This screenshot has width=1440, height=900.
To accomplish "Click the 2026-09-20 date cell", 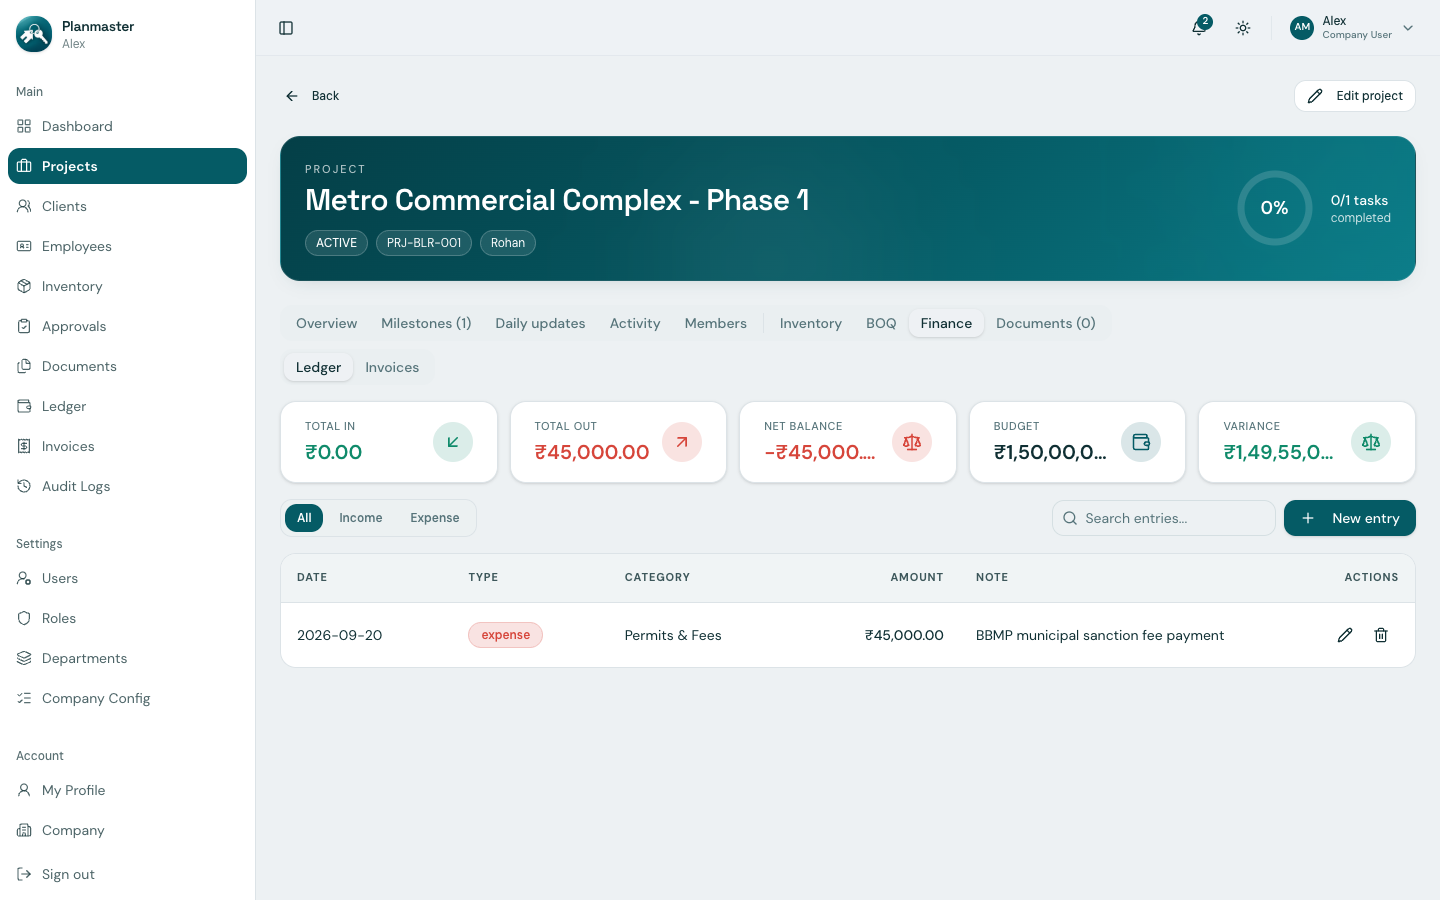I will (339, 635).
